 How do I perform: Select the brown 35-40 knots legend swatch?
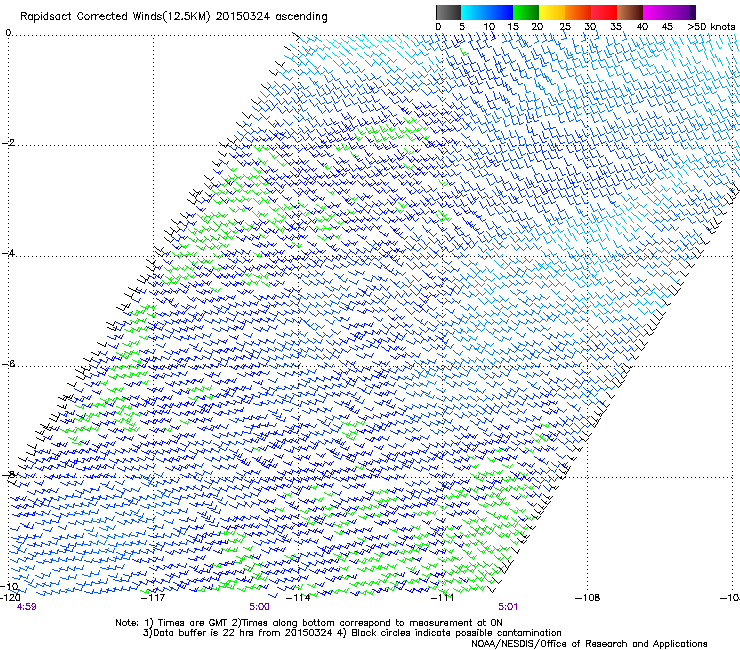pyautogui.click(x=630, y=12)
